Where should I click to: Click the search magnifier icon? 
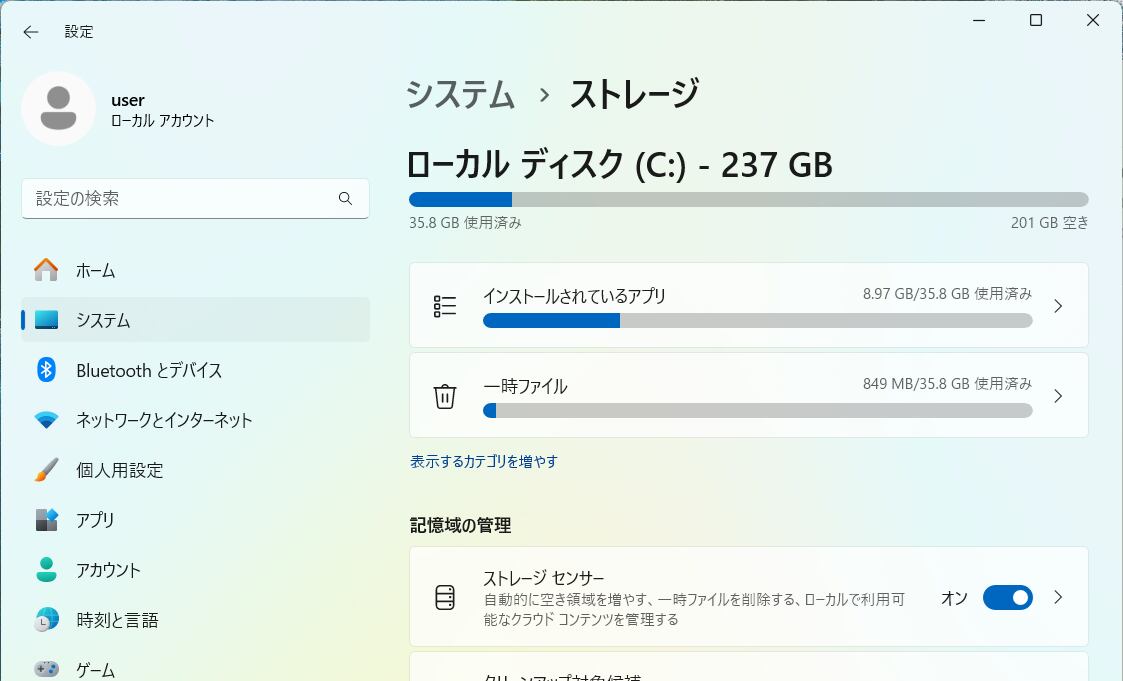pos(345,199)
